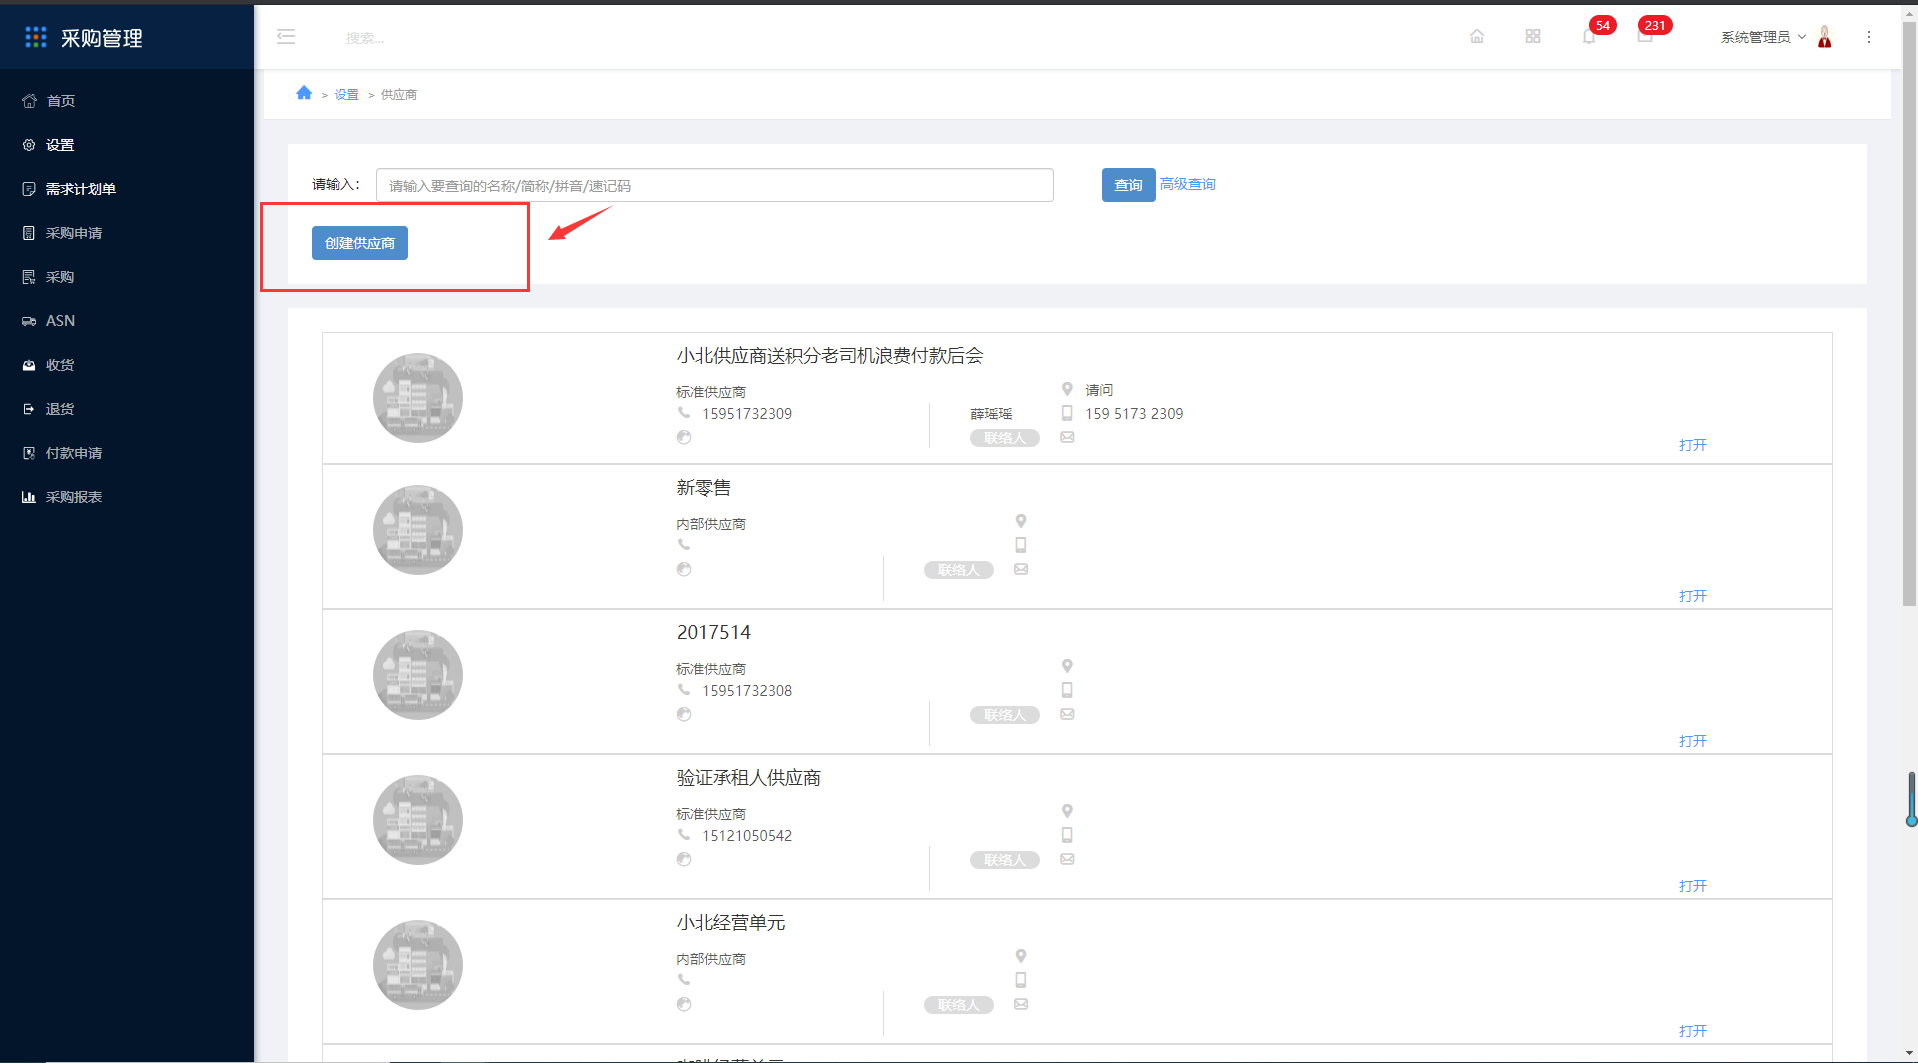
Task: Click the phone icon beside 15121050542
Action: 684,835
